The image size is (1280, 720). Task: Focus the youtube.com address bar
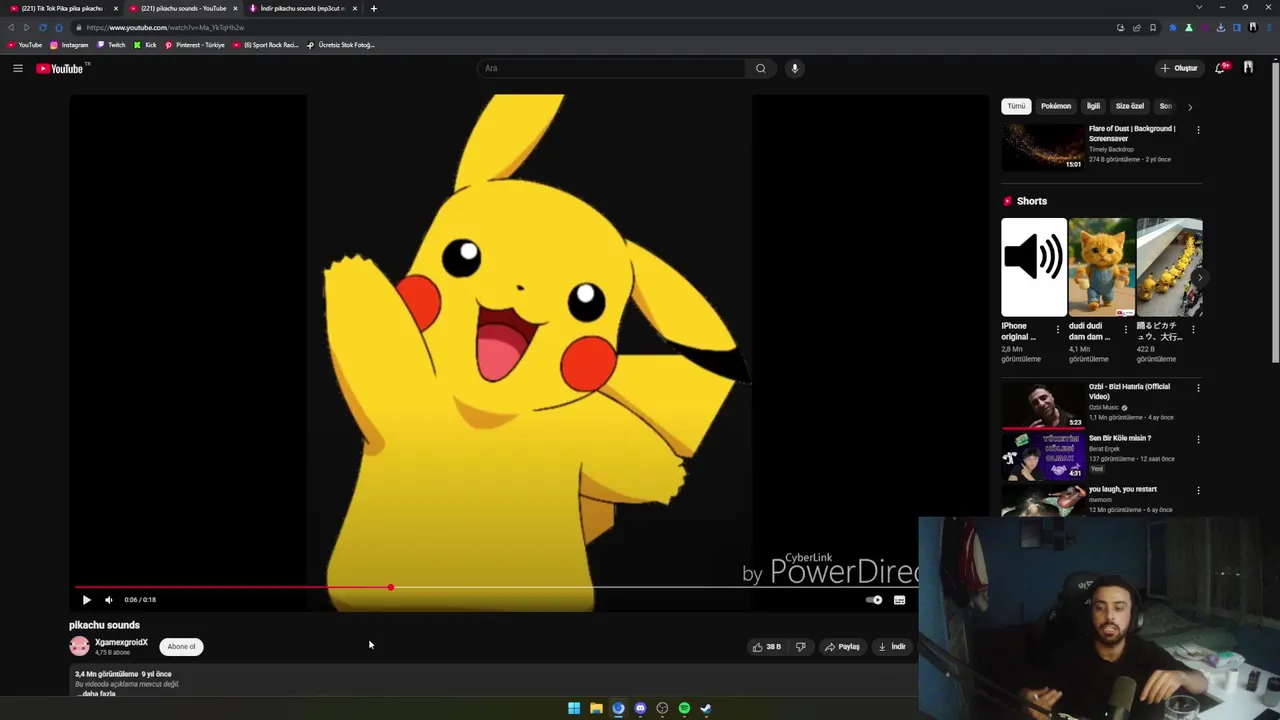coord(590,28)
